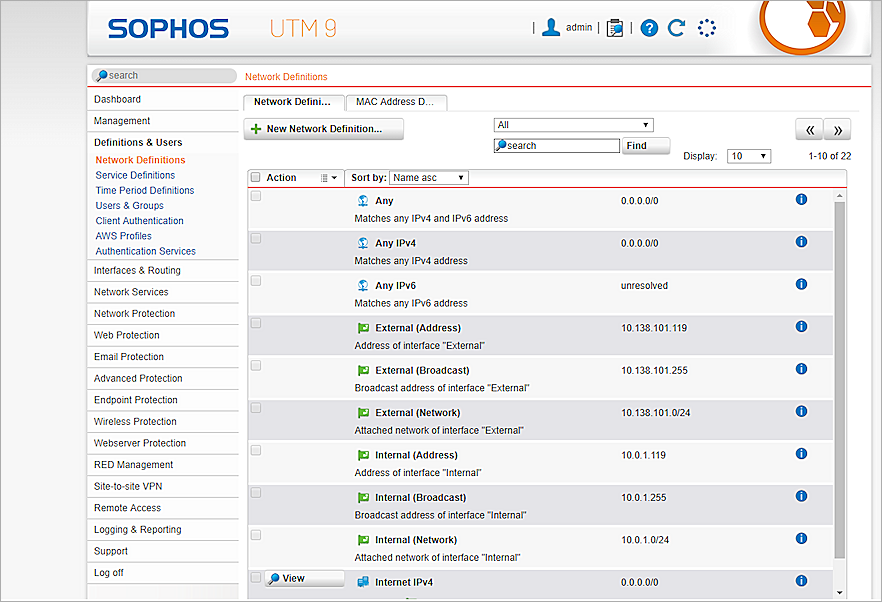Go to next page arrow button
882x602 pixels.
click(838, 129)
